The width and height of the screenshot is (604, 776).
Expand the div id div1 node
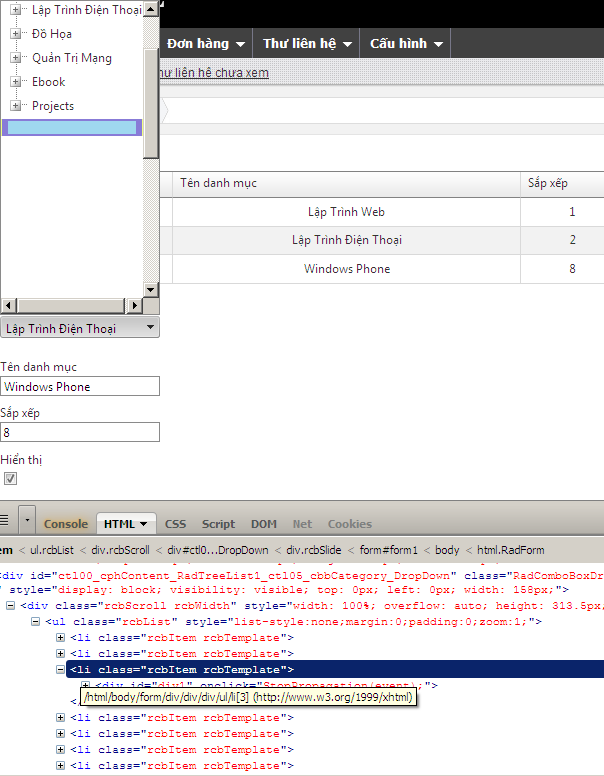(x=85, y=685)
